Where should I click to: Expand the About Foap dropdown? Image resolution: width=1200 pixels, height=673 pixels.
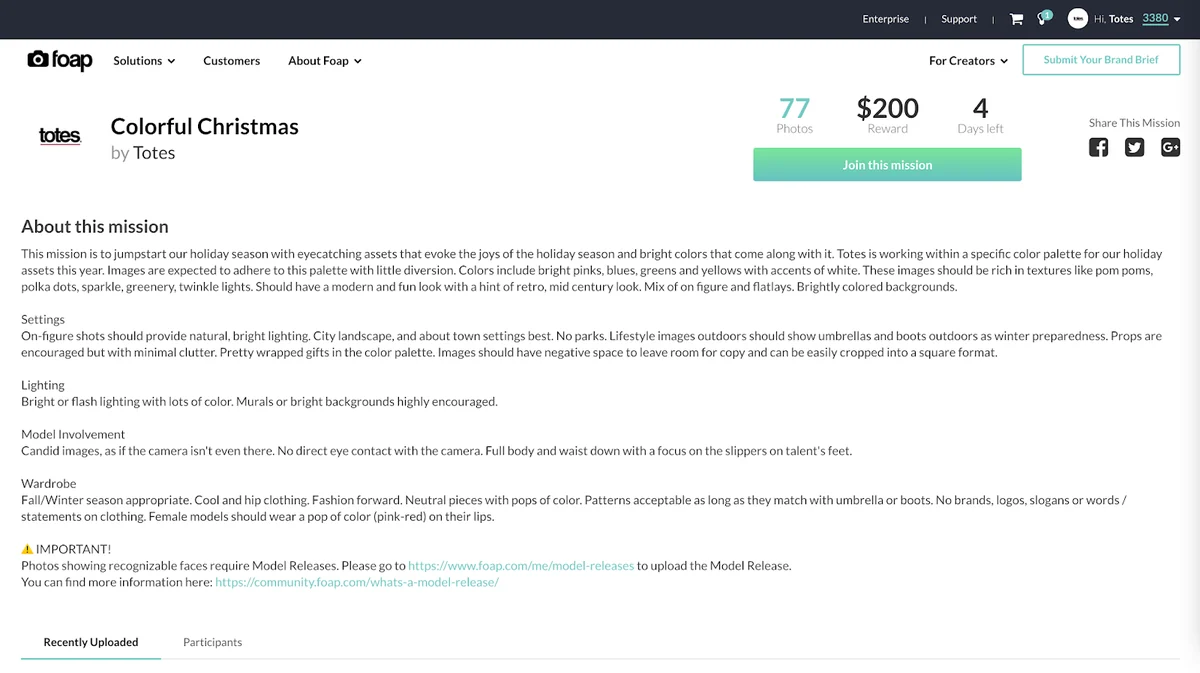pyautogui.click(x=325, y=61)
